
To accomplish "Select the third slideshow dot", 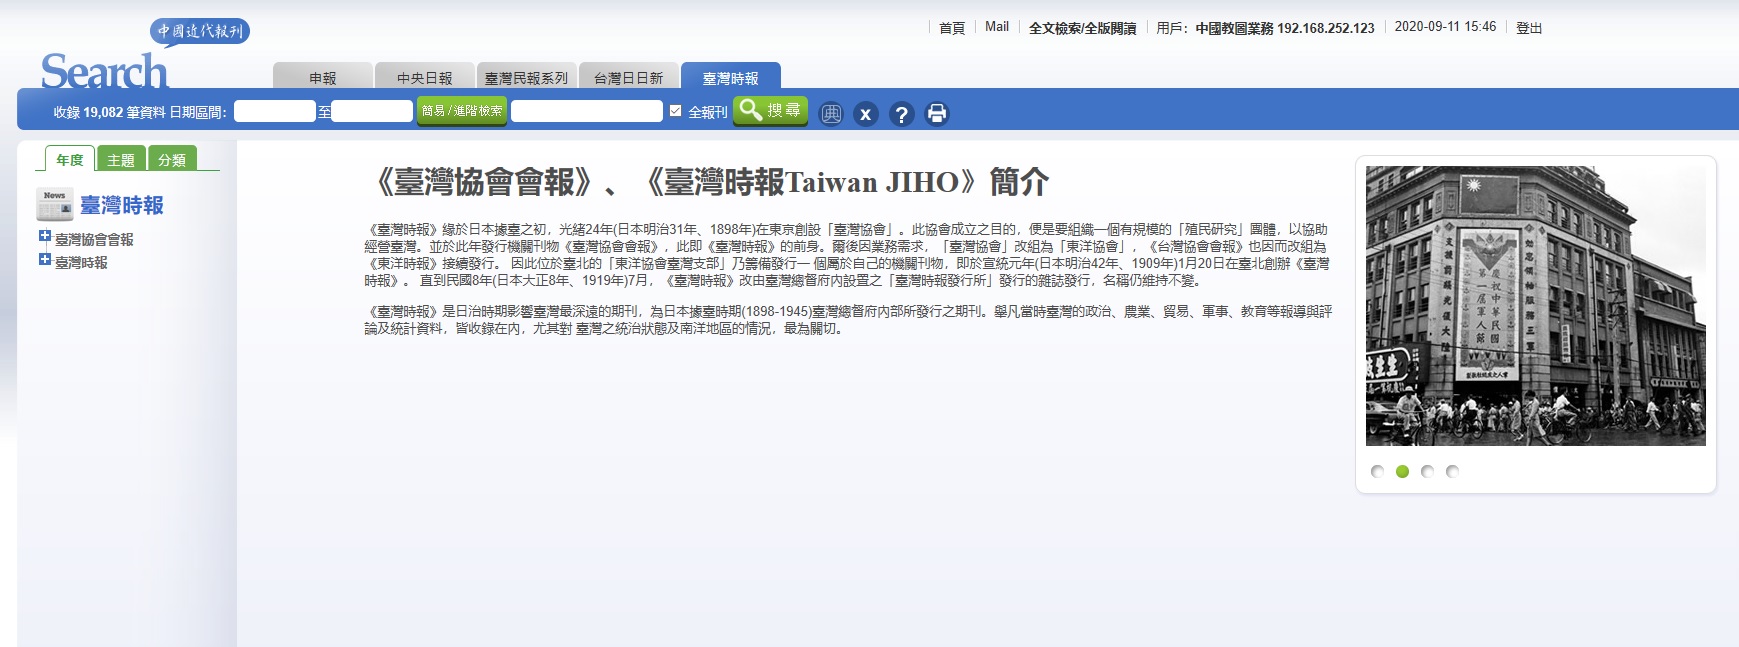I will pyautogui.click(x=1427, y=472).
